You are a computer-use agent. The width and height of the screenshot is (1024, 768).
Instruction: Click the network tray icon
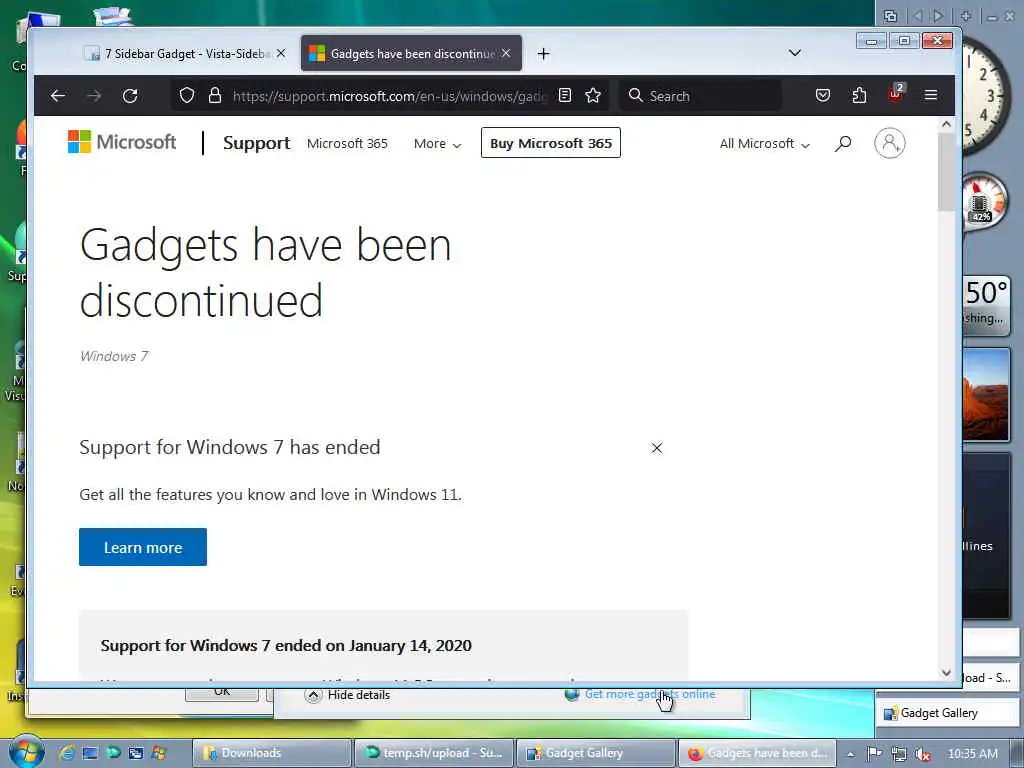[899, 754]
